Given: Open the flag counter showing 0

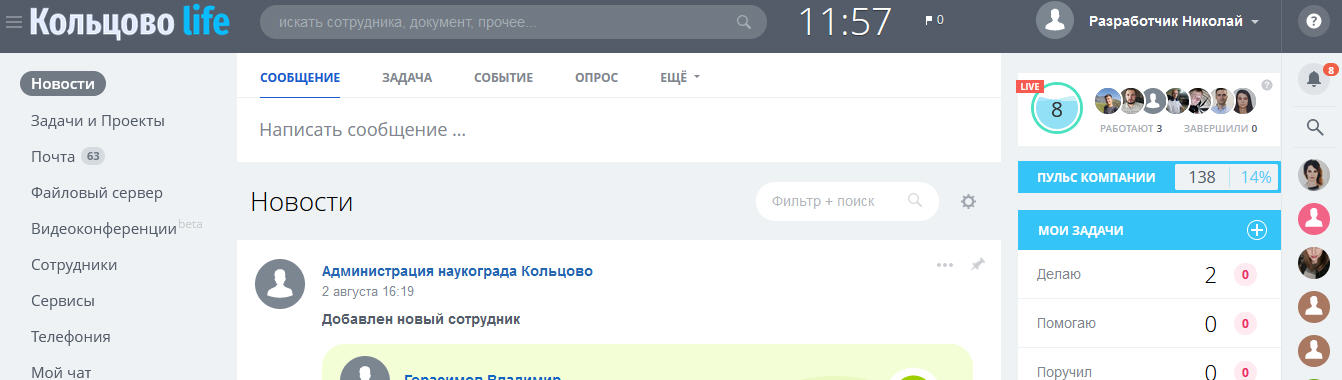Looking at the screenshot, I should click(934, 20).
